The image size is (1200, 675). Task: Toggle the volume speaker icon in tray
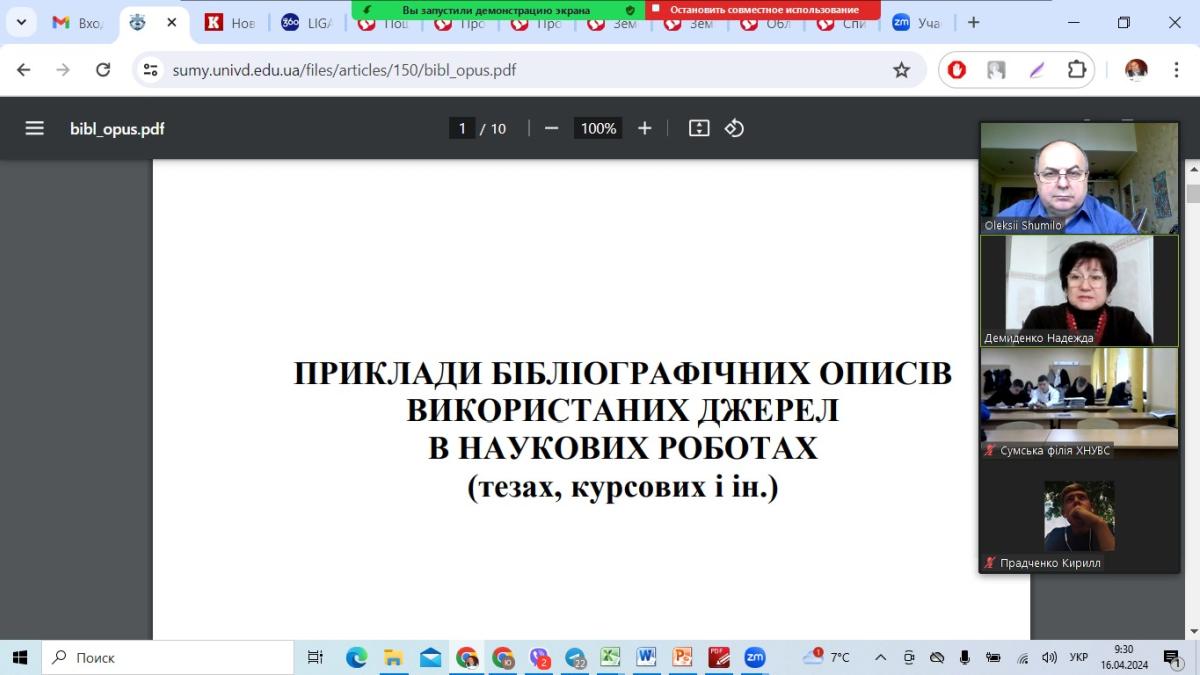(1049, 657)
